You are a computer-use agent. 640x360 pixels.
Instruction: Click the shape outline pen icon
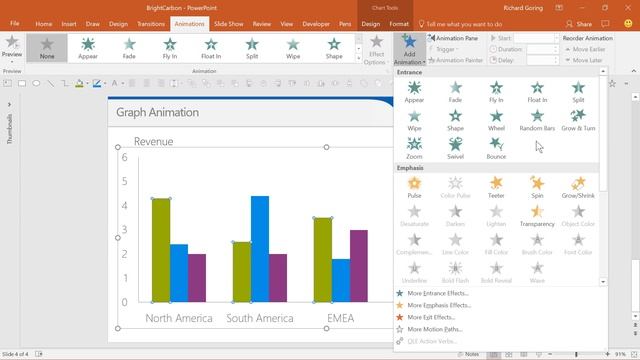(97, 84)
